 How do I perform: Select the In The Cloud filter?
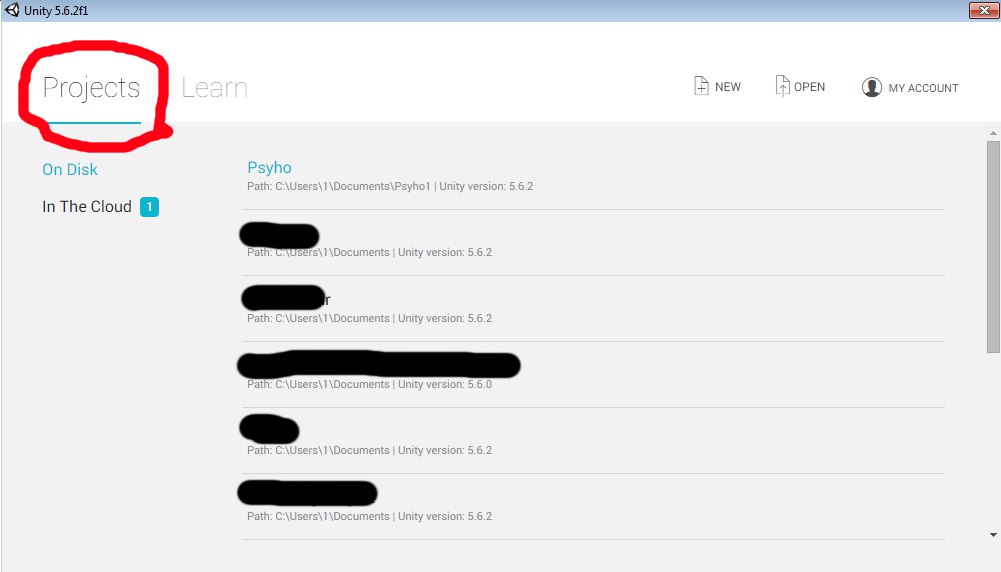point(87,206)
